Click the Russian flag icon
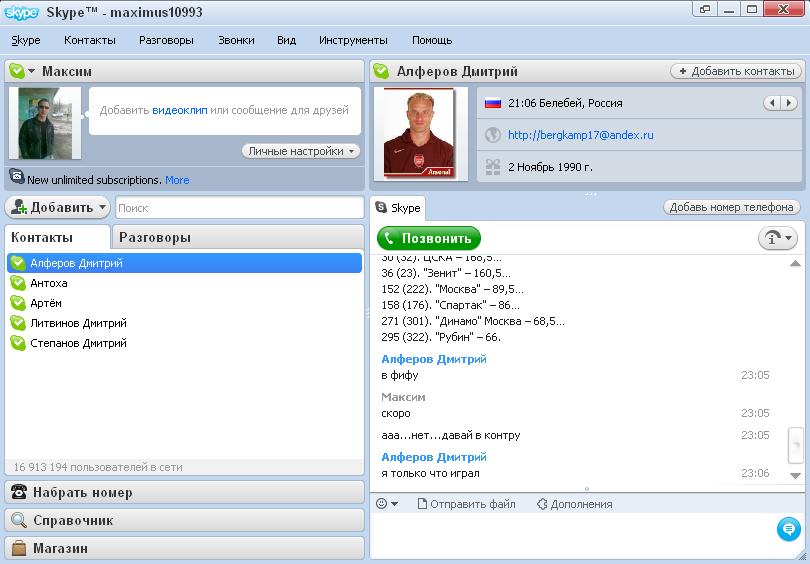Viewport: 810px width, 564px height. [x=493, y=103]
